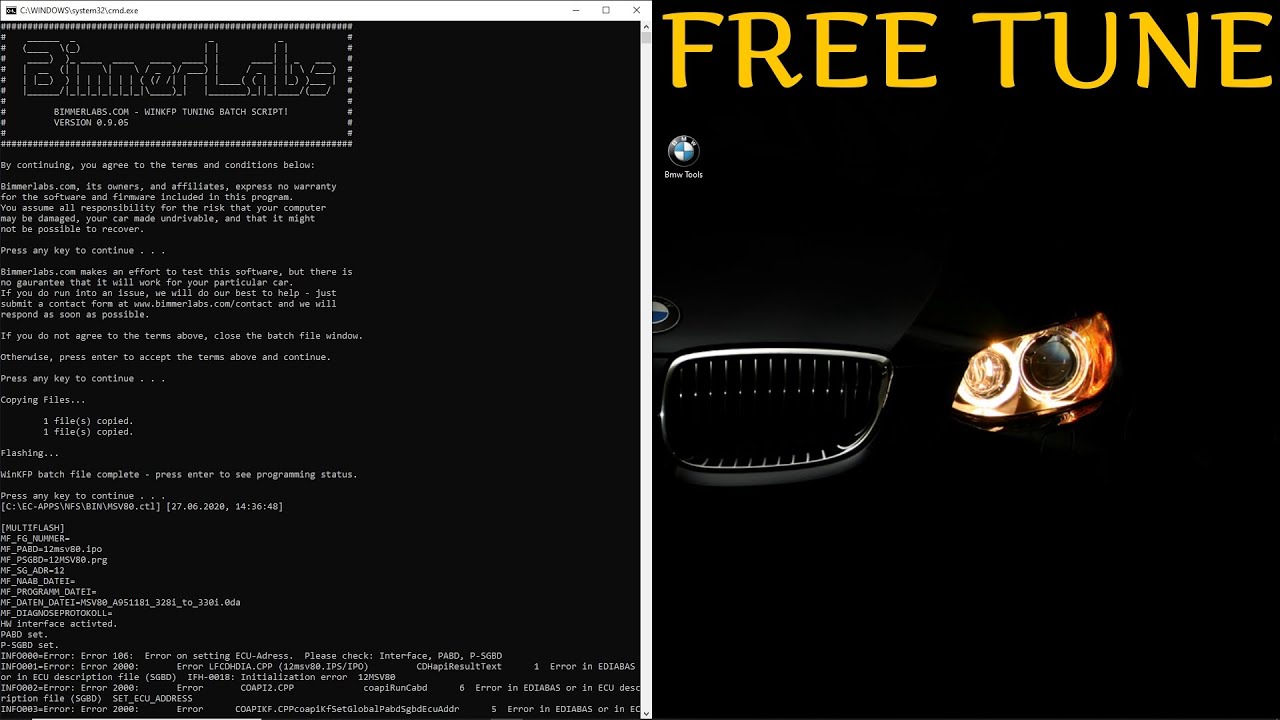Image resolution: width=1280 pixels, height=720 pixels.
Task: Click the "MF_DATEN_DATEI=MSV80_A951181_328i_to_330i.0da" line
Action: pos(121,602)
